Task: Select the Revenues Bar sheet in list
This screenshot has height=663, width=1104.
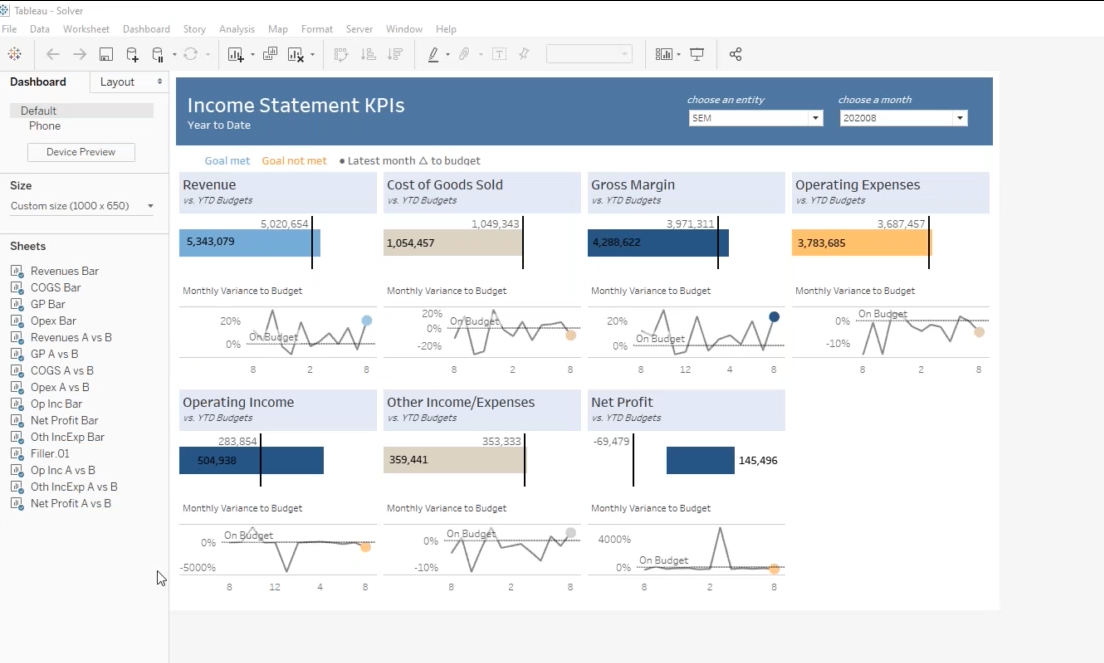Action: click(64, 271)
